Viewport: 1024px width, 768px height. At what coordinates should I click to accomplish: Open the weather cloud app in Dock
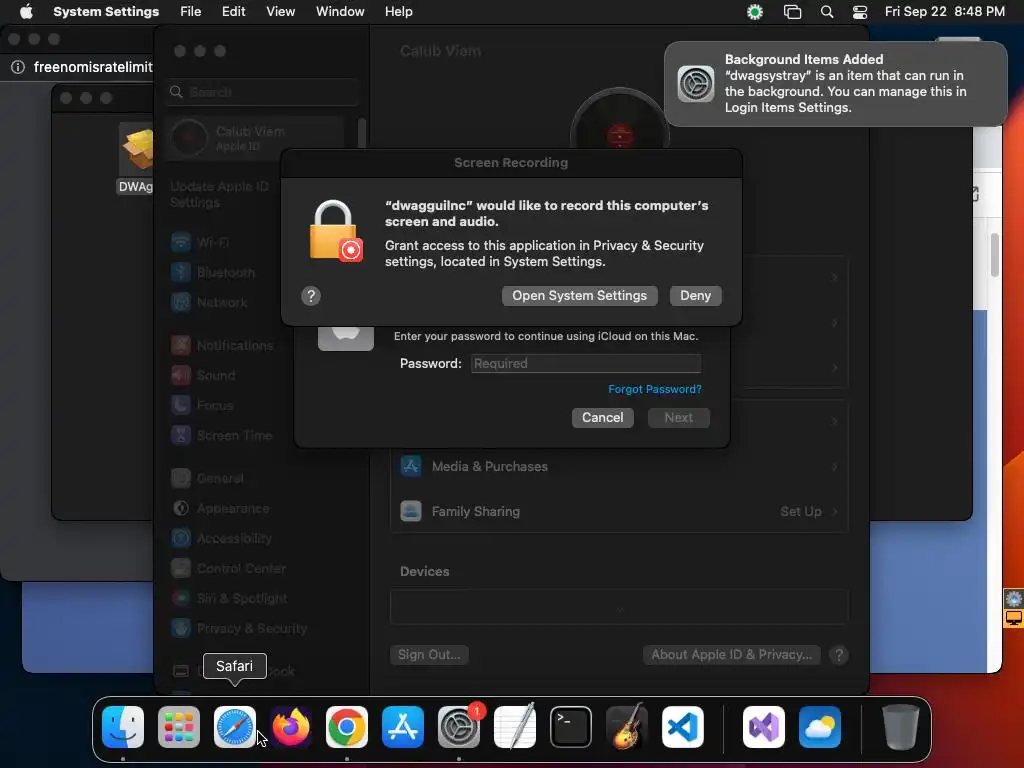point(820,727)
